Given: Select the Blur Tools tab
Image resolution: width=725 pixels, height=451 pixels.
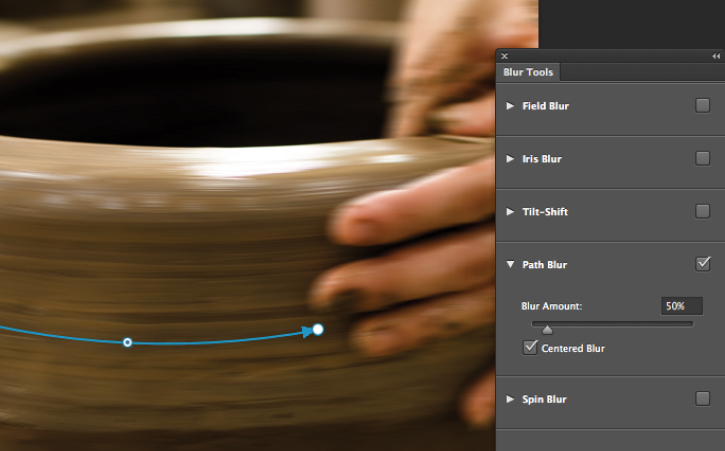Looking at the screenshot, I should click(x=528, y=72).
